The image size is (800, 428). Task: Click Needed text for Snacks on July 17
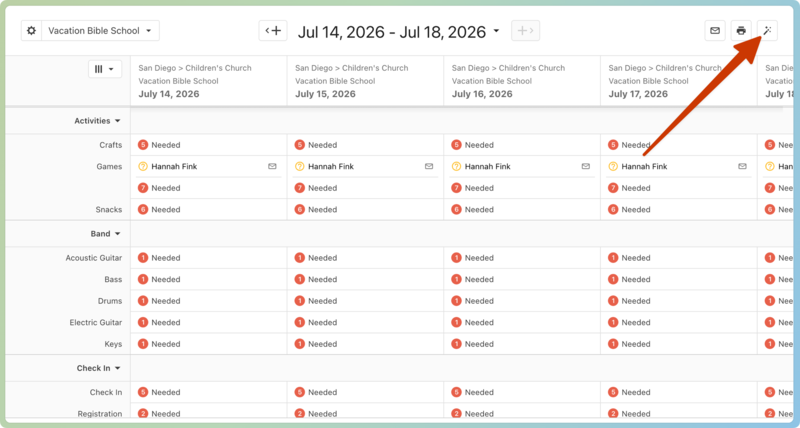click(636, 209)
